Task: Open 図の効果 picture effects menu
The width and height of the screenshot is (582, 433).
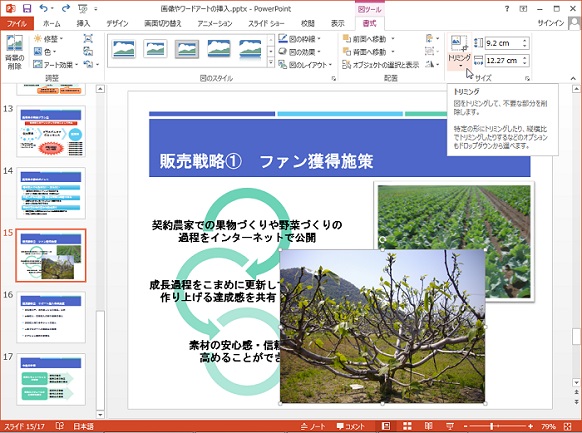Action: coord(300,52)
